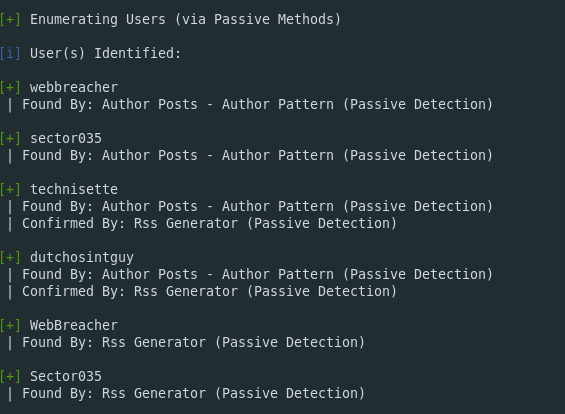Click the [+] marker before Sector035
This screenshot has width=565, height=414.
10,377
